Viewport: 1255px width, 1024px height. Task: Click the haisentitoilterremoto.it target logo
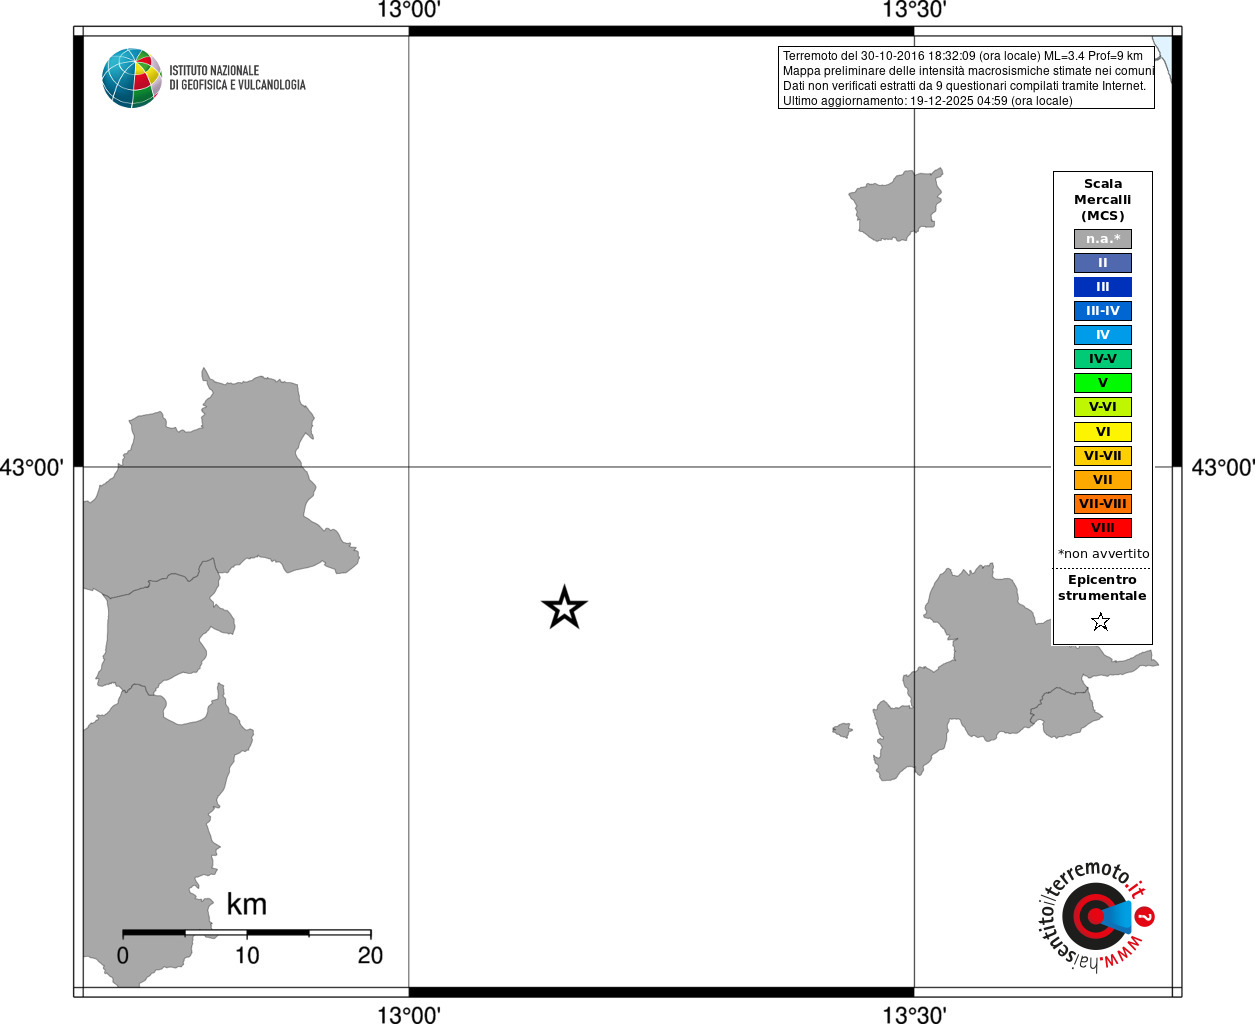(x=1096, y=915)
